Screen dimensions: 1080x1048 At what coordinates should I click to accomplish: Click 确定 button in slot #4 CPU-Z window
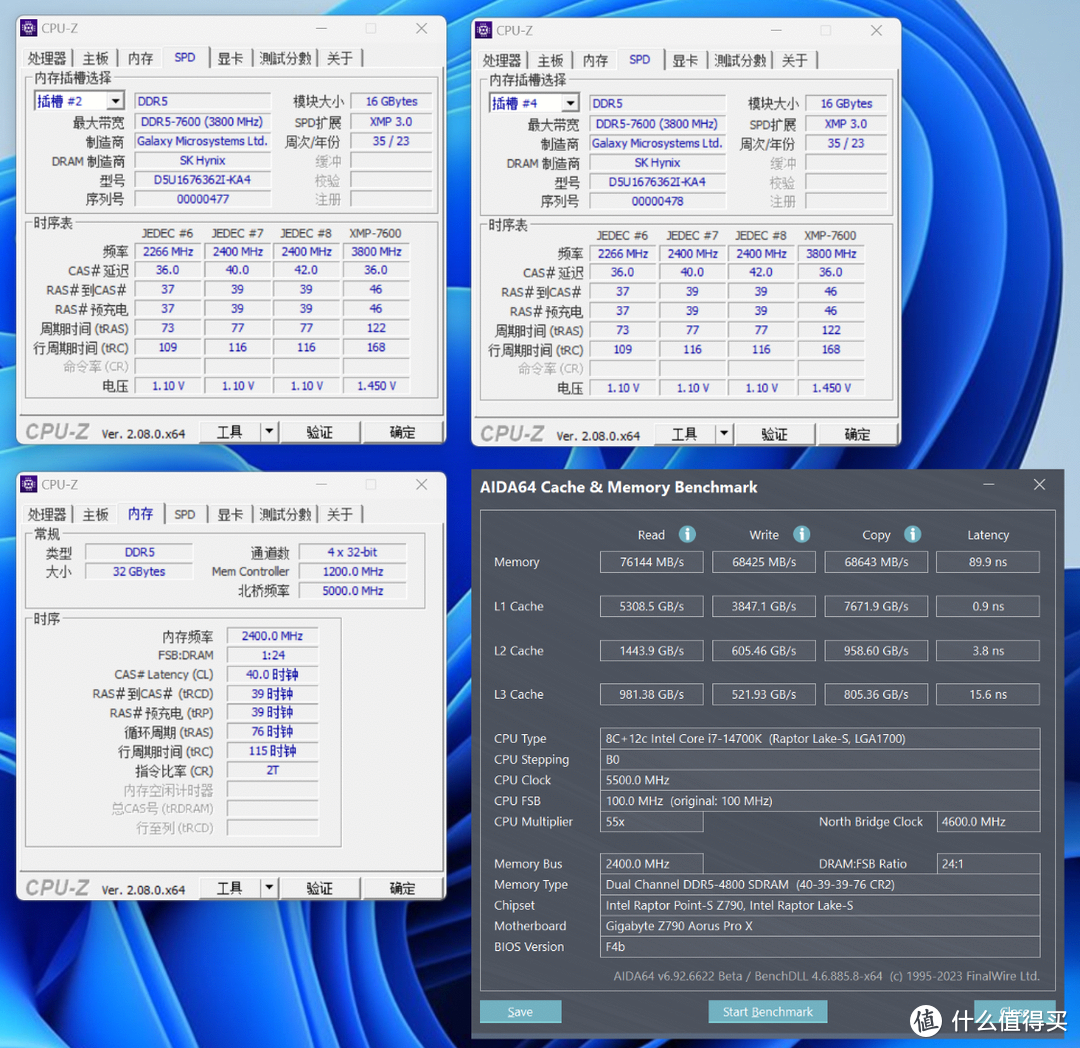pyautogui.click(x=857, y=434)
